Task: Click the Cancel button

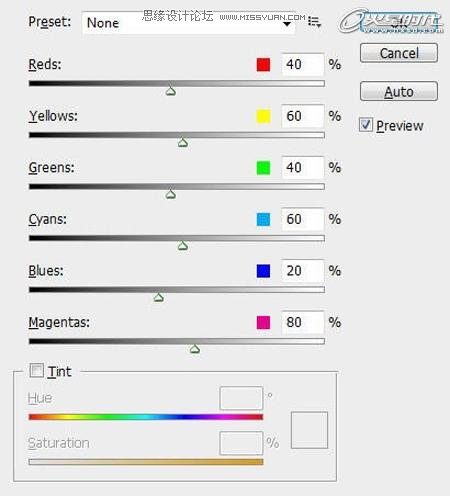Action: point(399,53)
